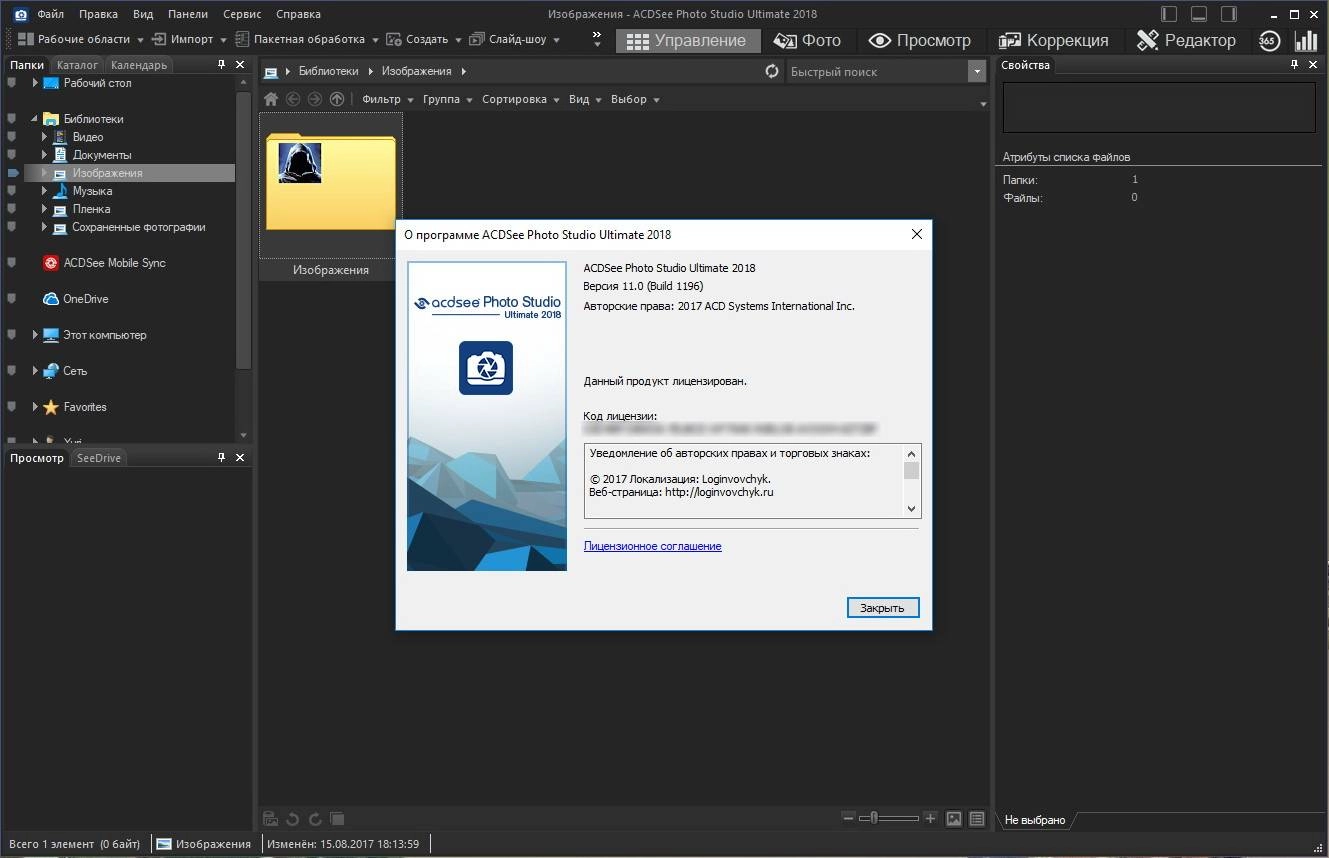Rotate left icon in bottom toolbar
The width and height of the screenshot is (1329, 858).
click(x=293, y=819)
